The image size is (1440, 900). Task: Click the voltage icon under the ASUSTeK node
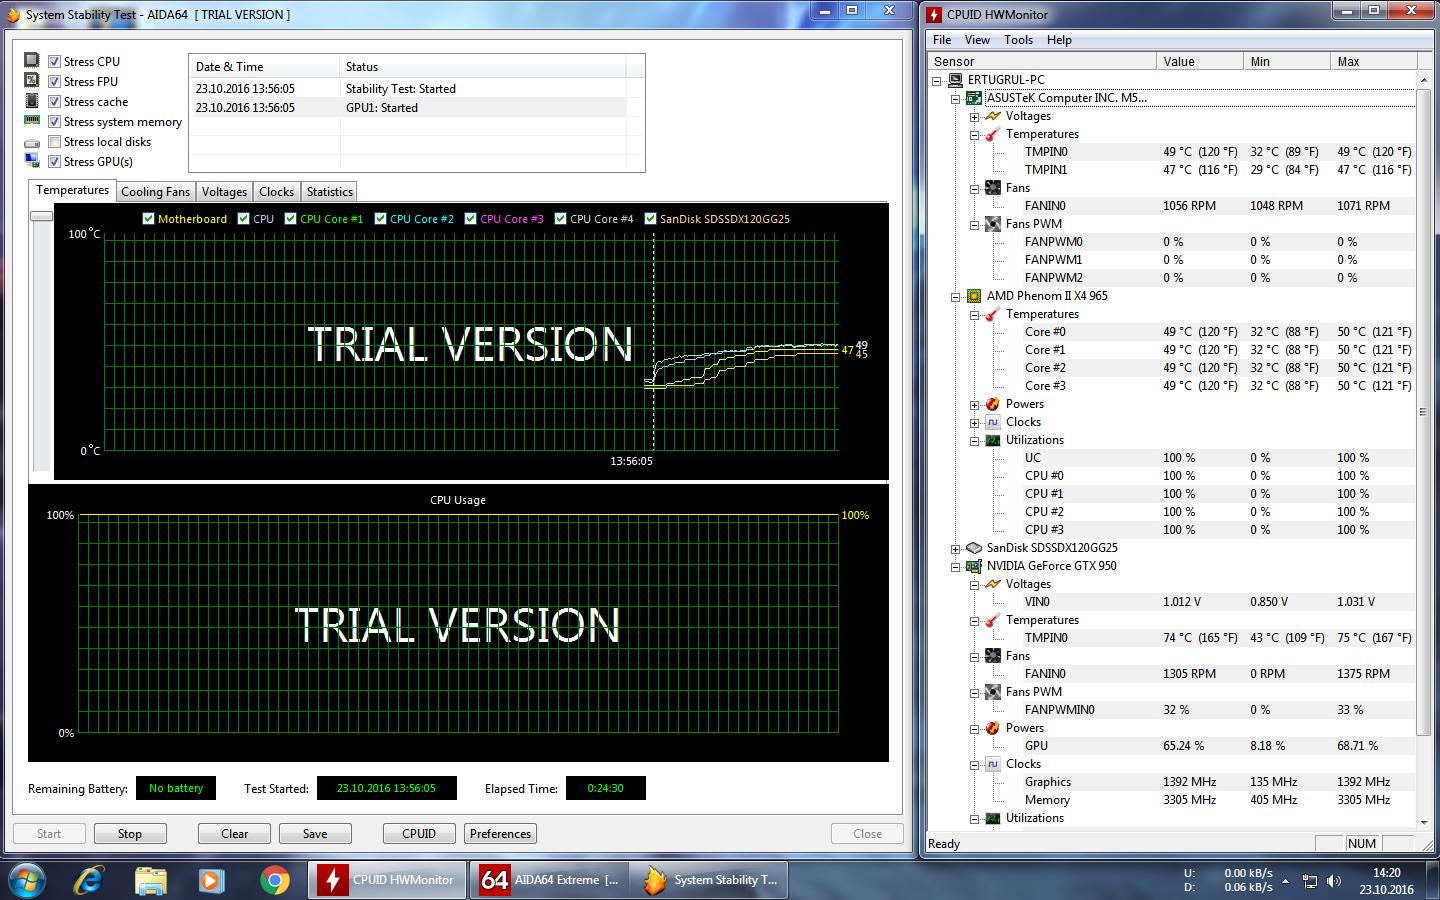pyautogui.click(x=993, y=116)
